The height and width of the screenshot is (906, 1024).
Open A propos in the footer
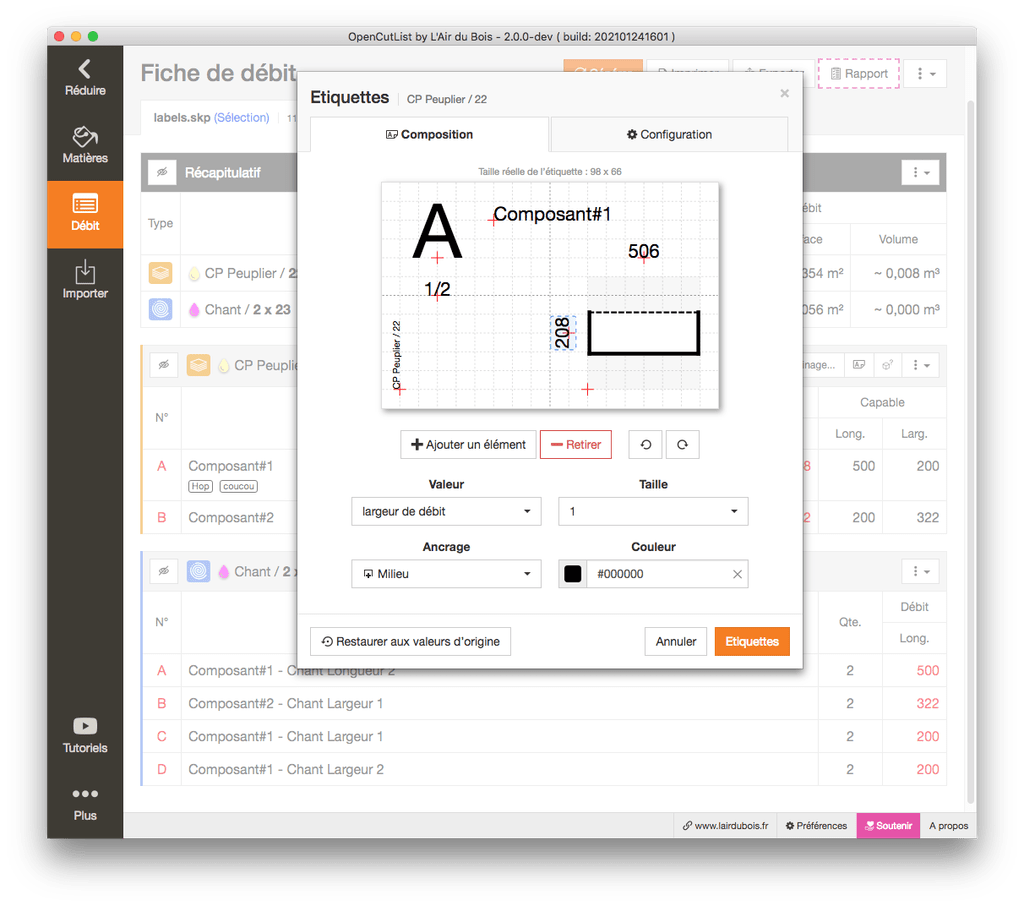tap(948, 826)
